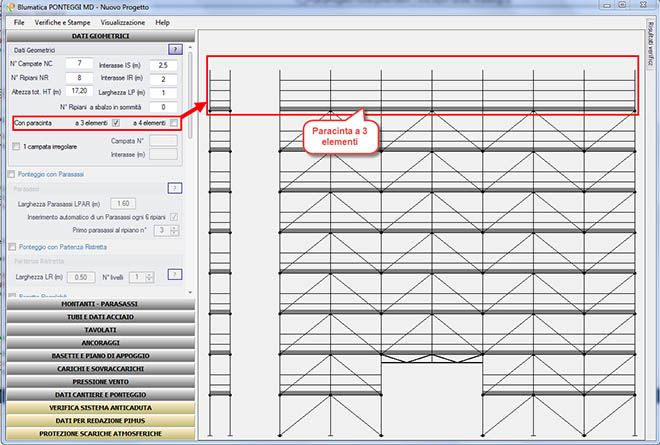Click the help icon in Dati Geometrici
Image resolution: width=660 pixels, height=445 pixels.
(175, 48)
